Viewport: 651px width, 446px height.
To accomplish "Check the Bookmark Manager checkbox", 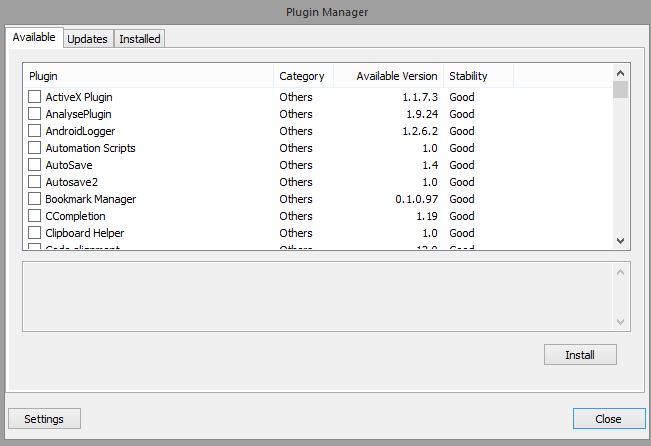I will click(x=35, y=199).
